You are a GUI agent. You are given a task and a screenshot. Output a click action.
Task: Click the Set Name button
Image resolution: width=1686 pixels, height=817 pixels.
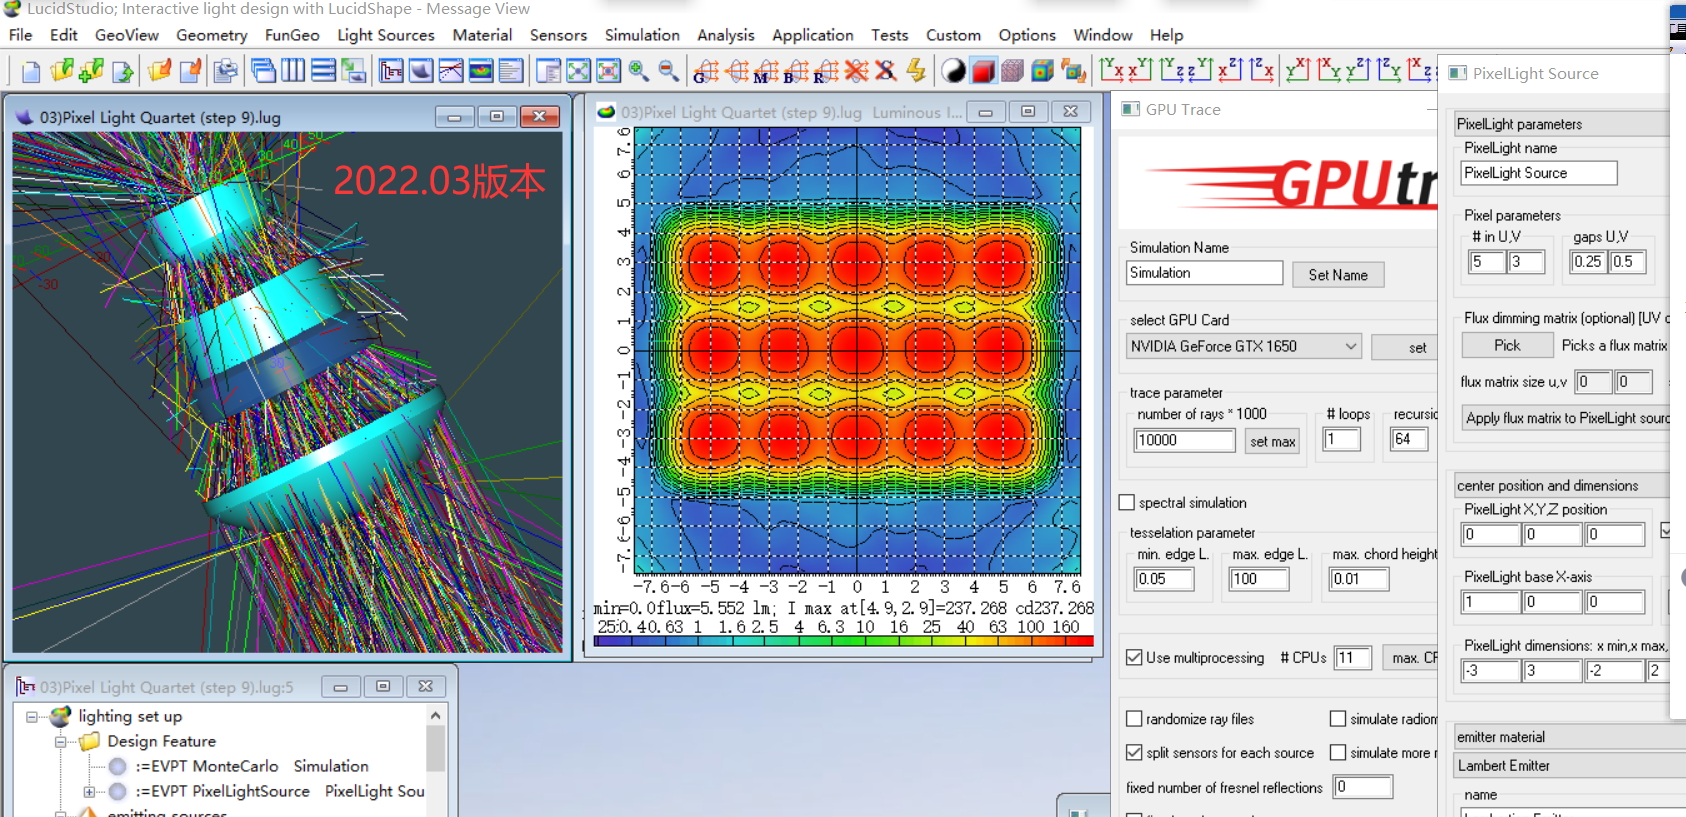point(1337,275)
